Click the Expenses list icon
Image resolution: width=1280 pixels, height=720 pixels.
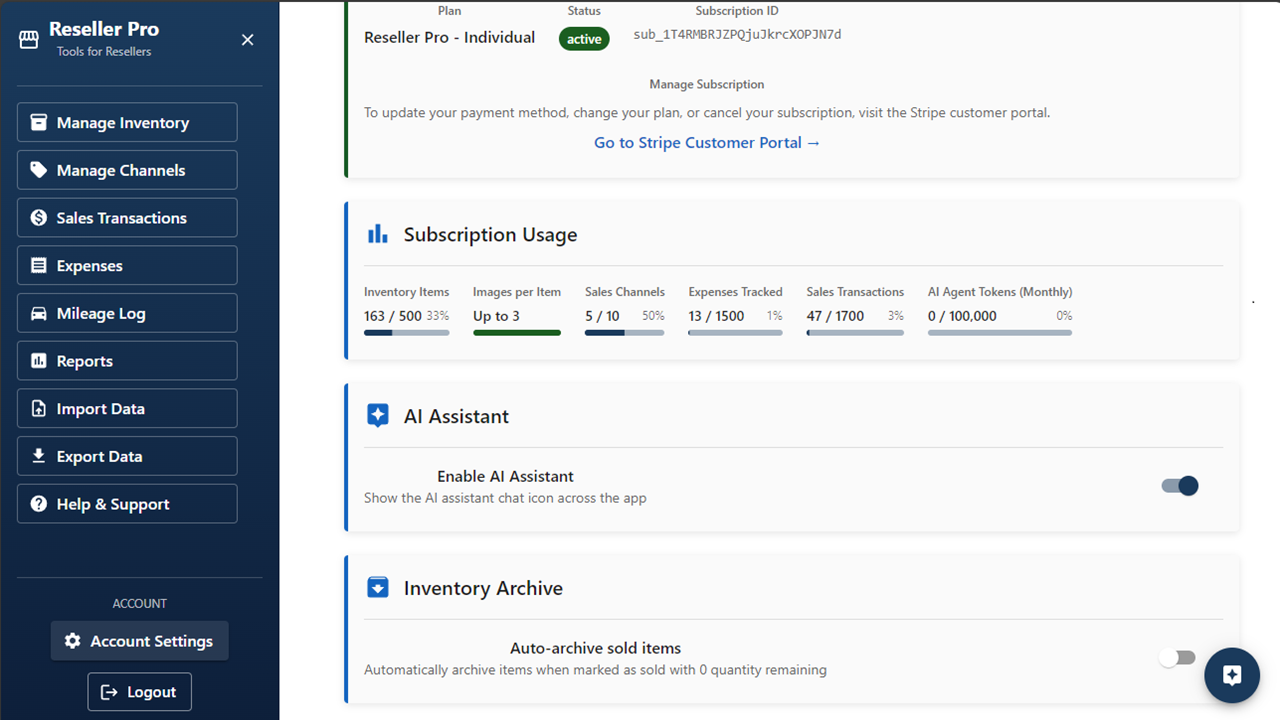click(39, 265)
